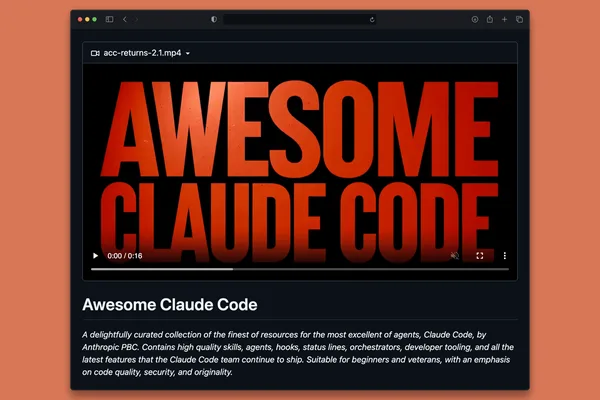Maximize the browser window

(x=95, y=19)
